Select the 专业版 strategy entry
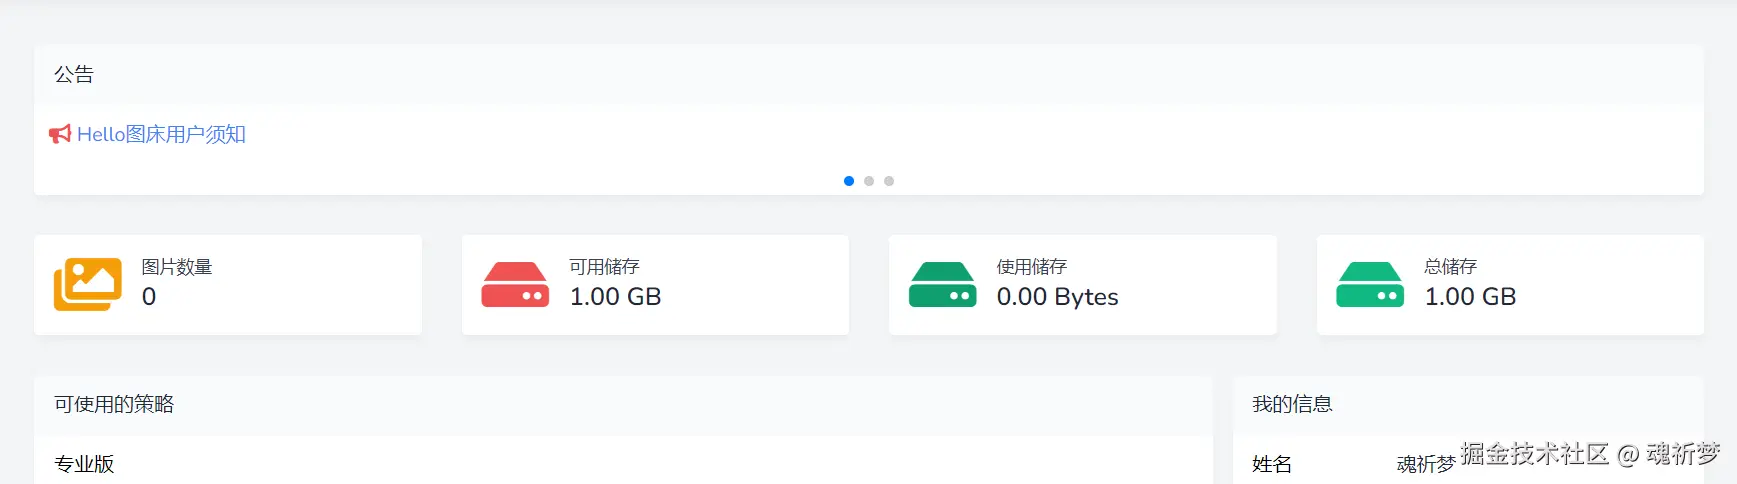The height and width of the screenshot is (484, 1737). click(x=84, y=464)
